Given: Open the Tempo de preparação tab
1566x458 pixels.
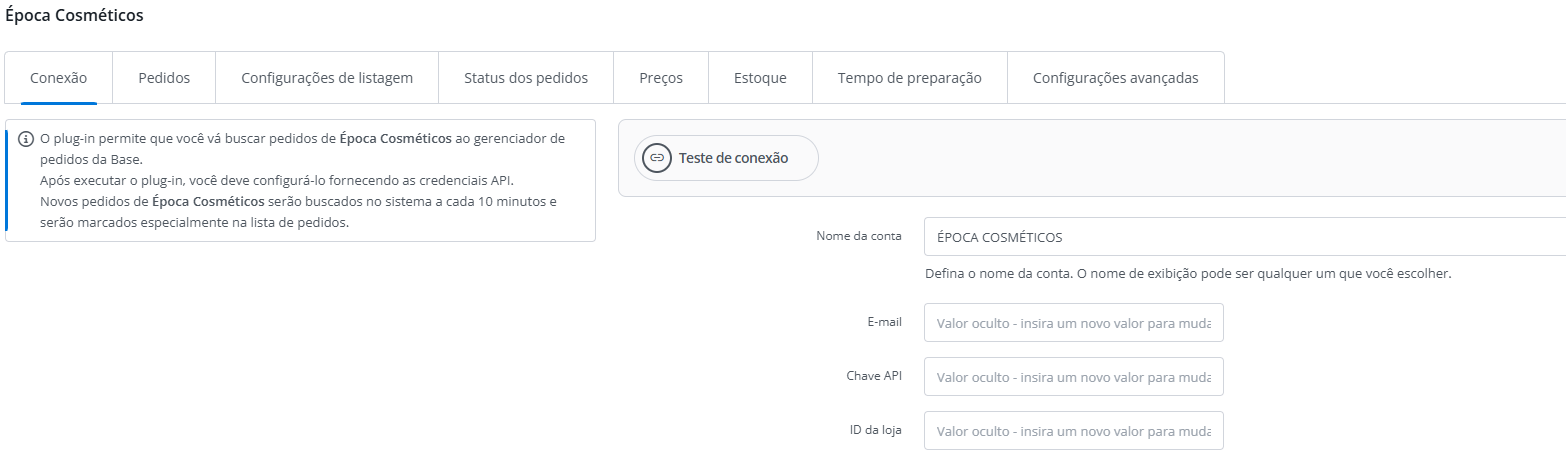Looking at the screenshot, I should pyautogui.click(x=910, y=78).
